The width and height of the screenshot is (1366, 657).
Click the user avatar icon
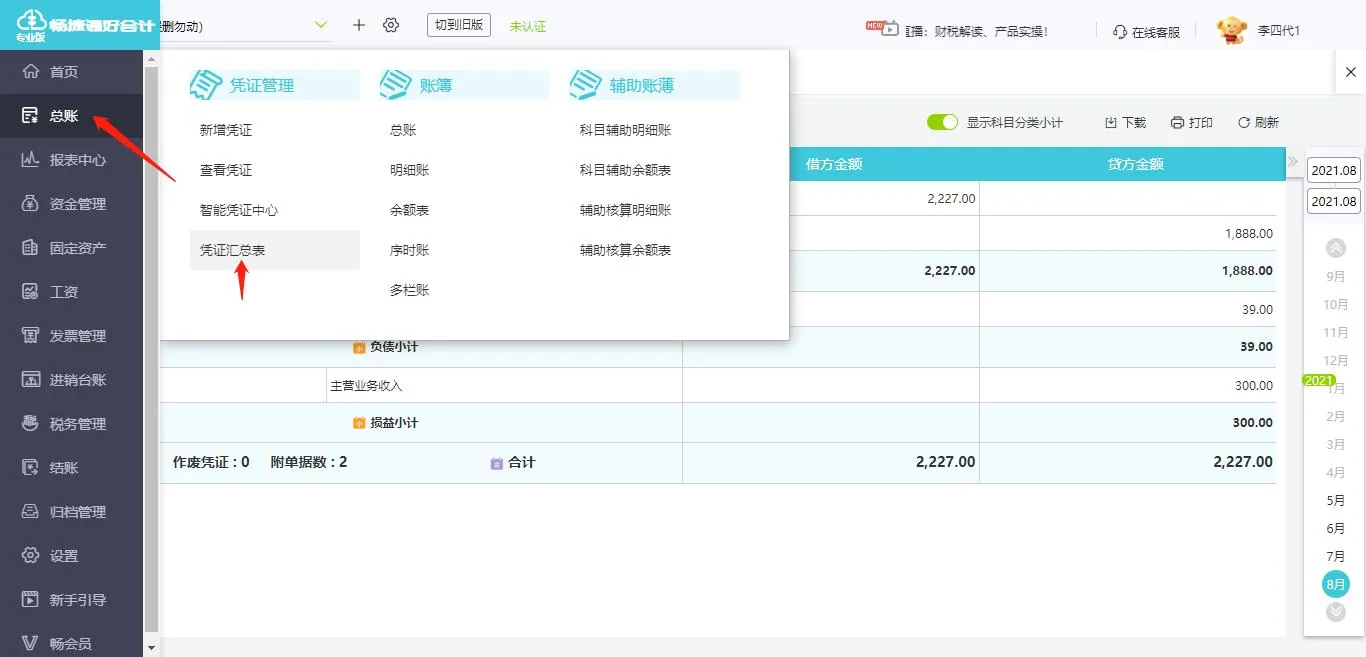pyautogui.click(x=1231, y=30)
